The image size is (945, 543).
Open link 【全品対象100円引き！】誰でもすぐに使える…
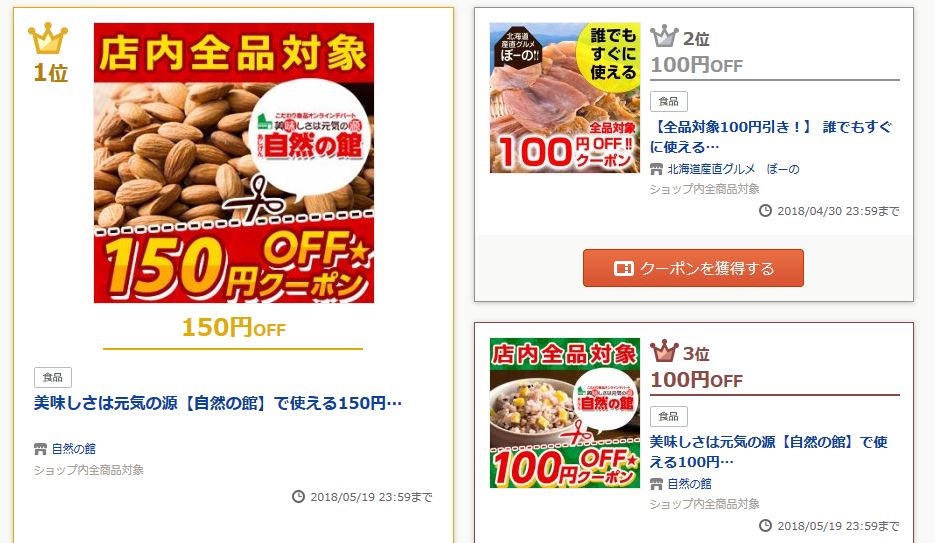tap(771, 137)
